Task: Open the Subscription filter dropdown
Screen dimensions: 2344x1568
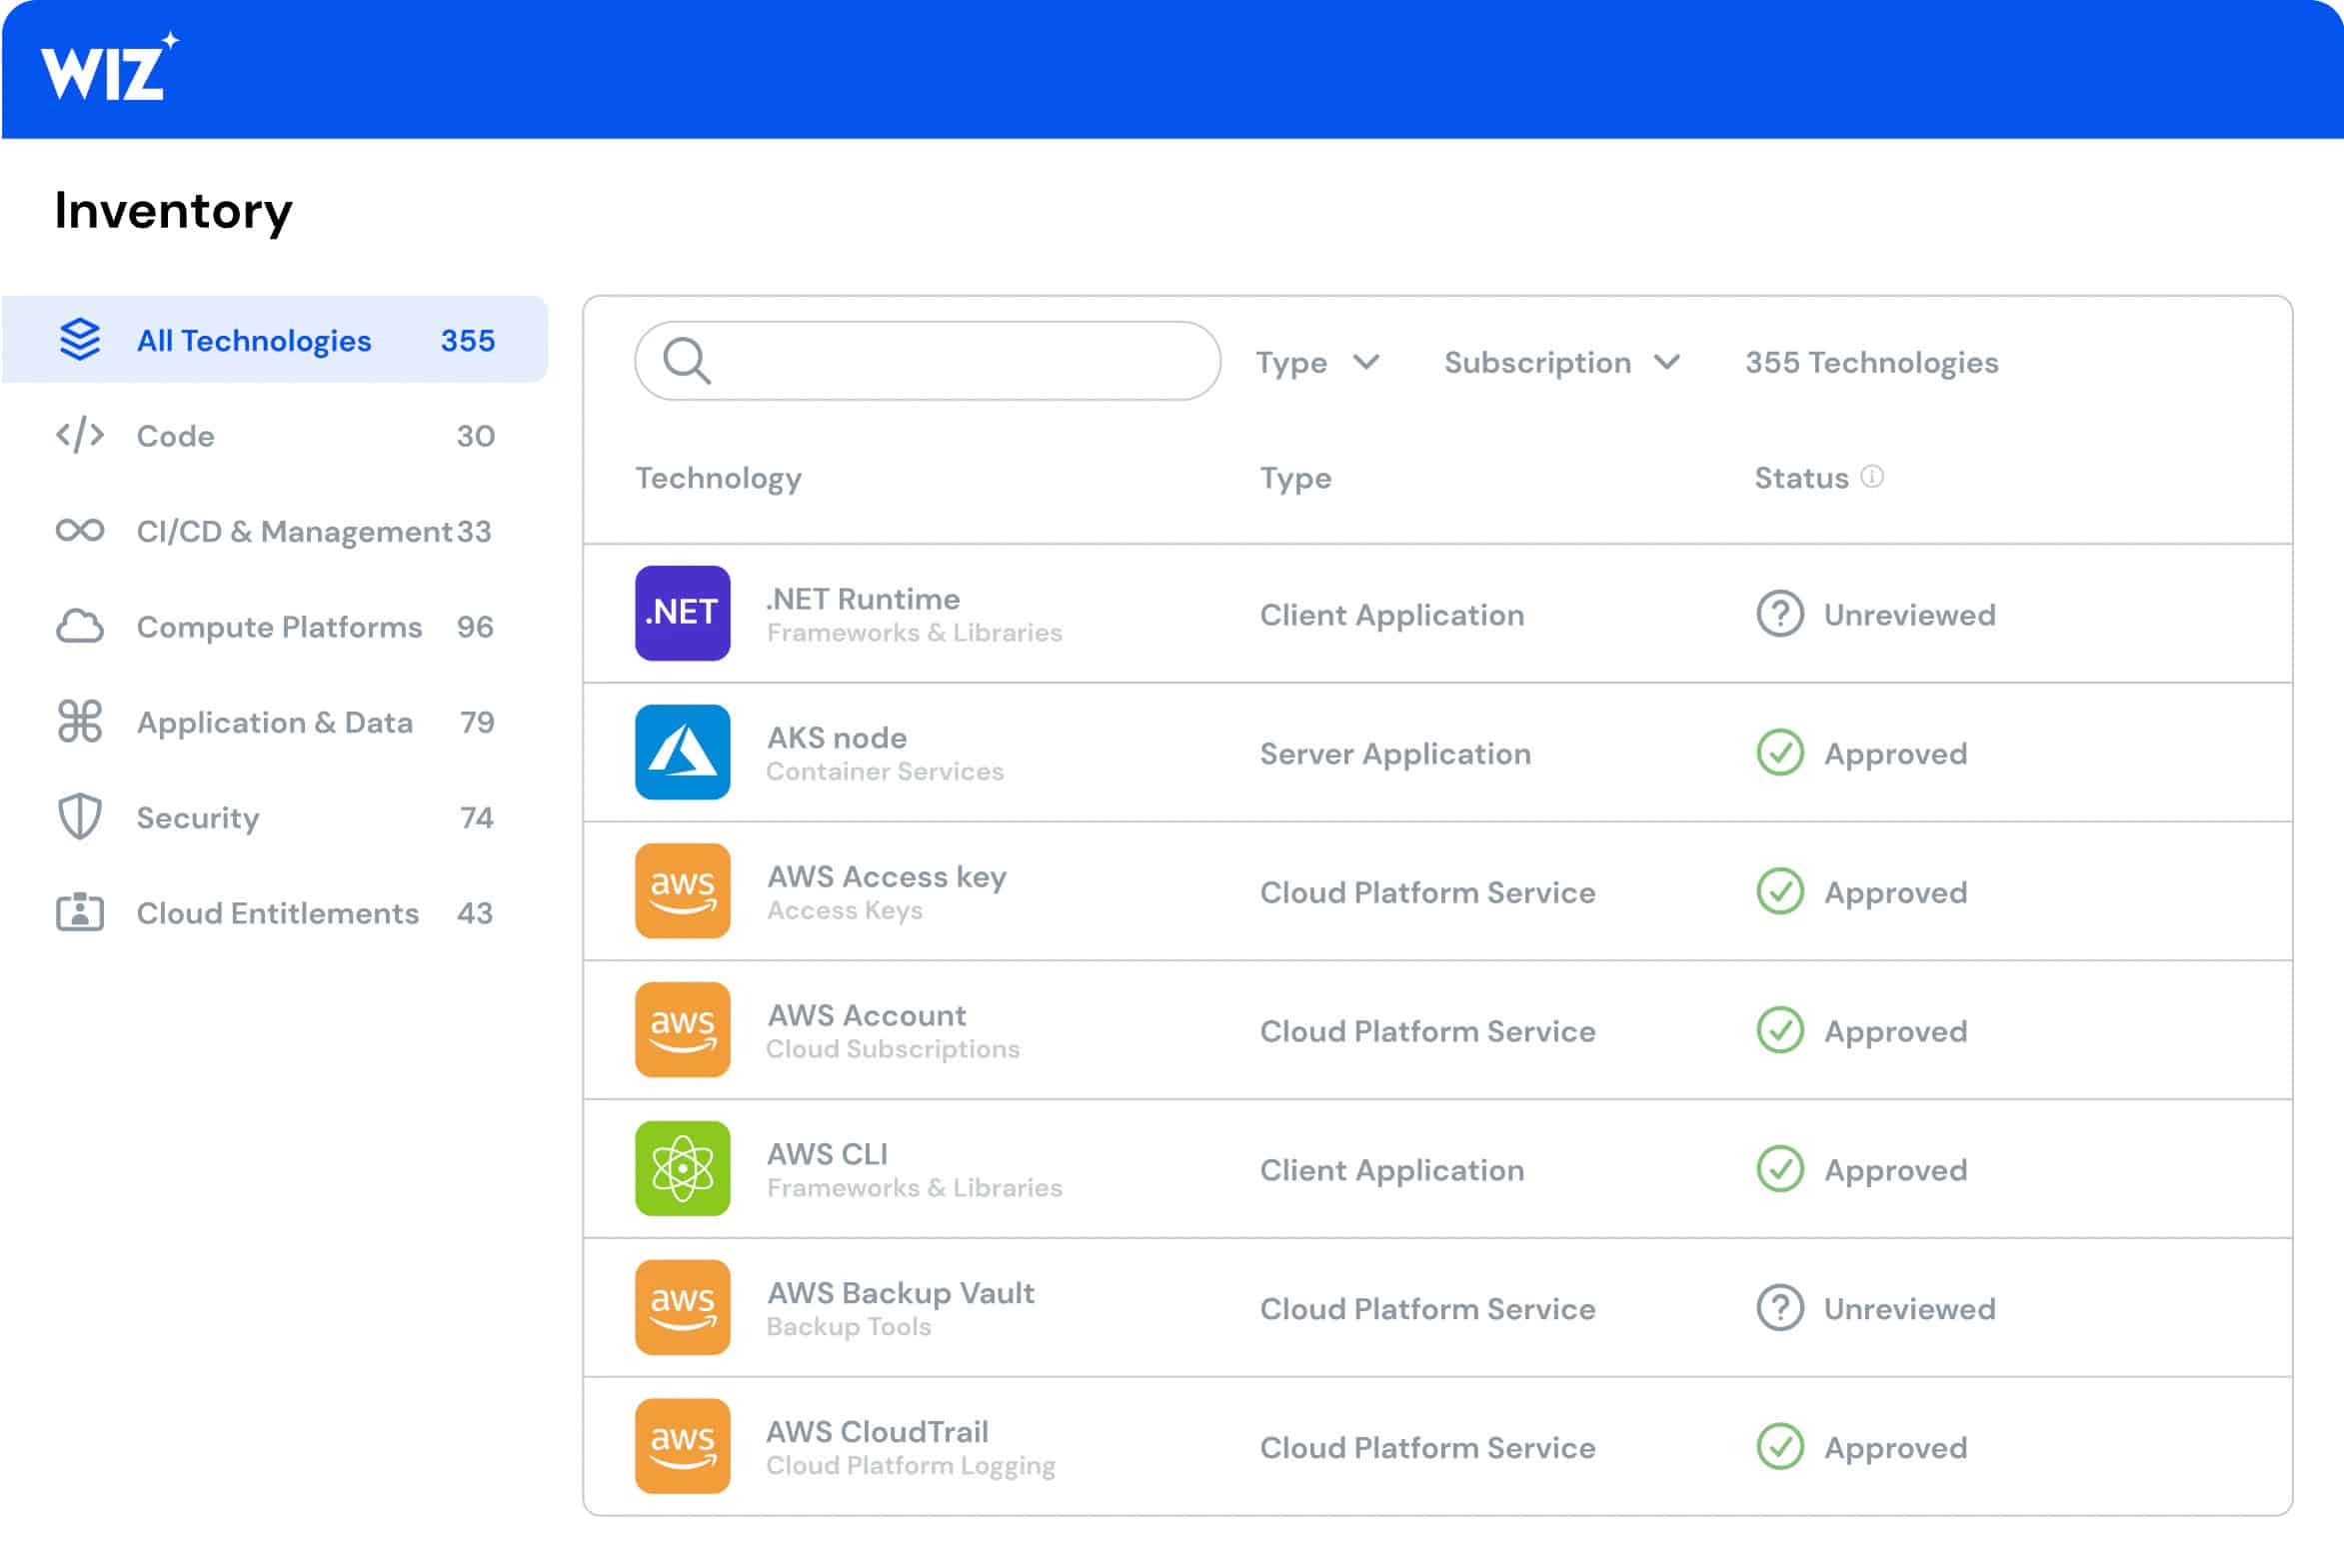Action: pos(1562,362)
